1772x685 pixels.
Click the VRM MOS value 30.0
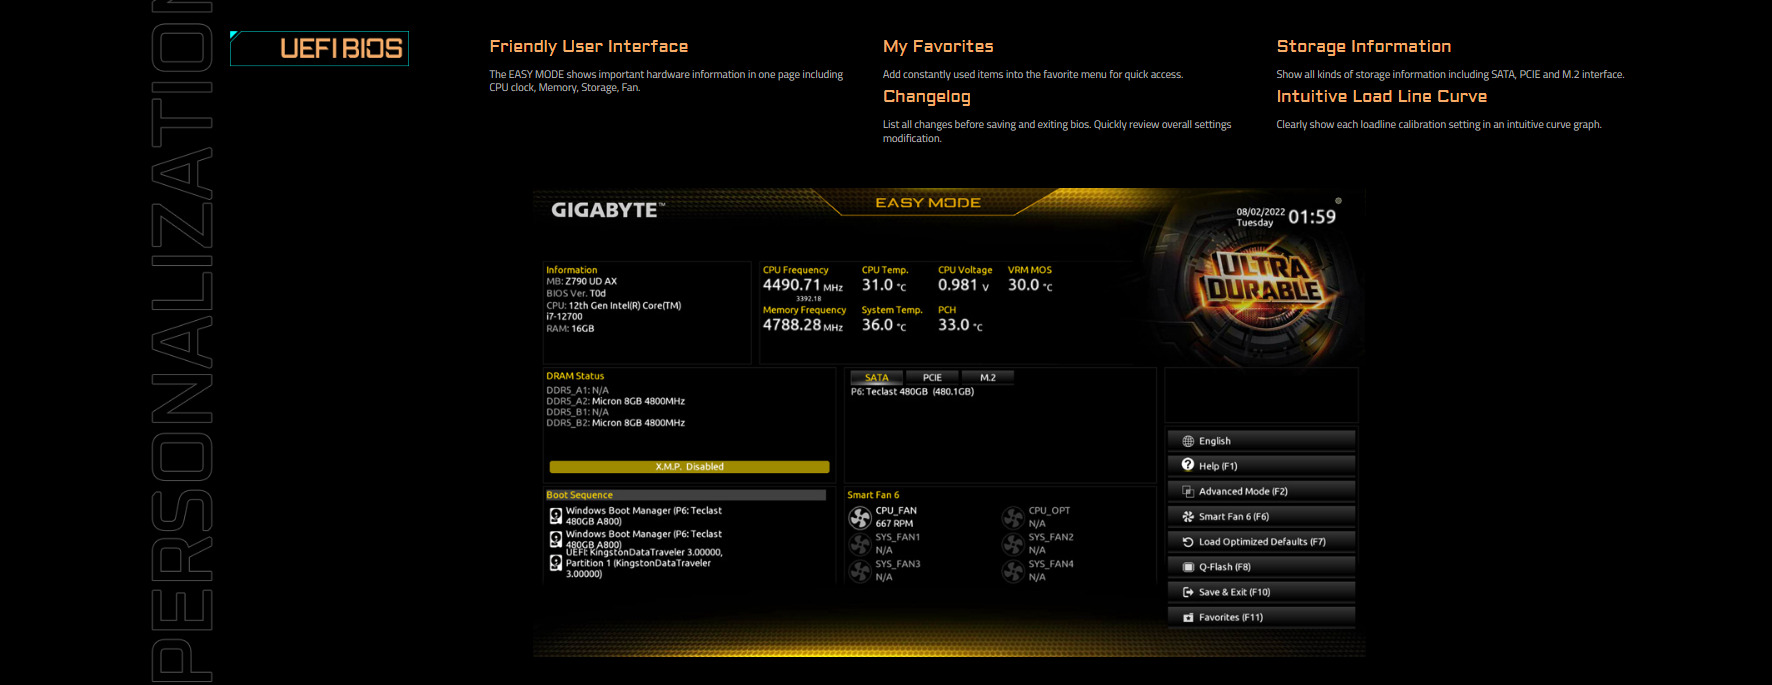pyautogui.click(x=1030, y=285)
